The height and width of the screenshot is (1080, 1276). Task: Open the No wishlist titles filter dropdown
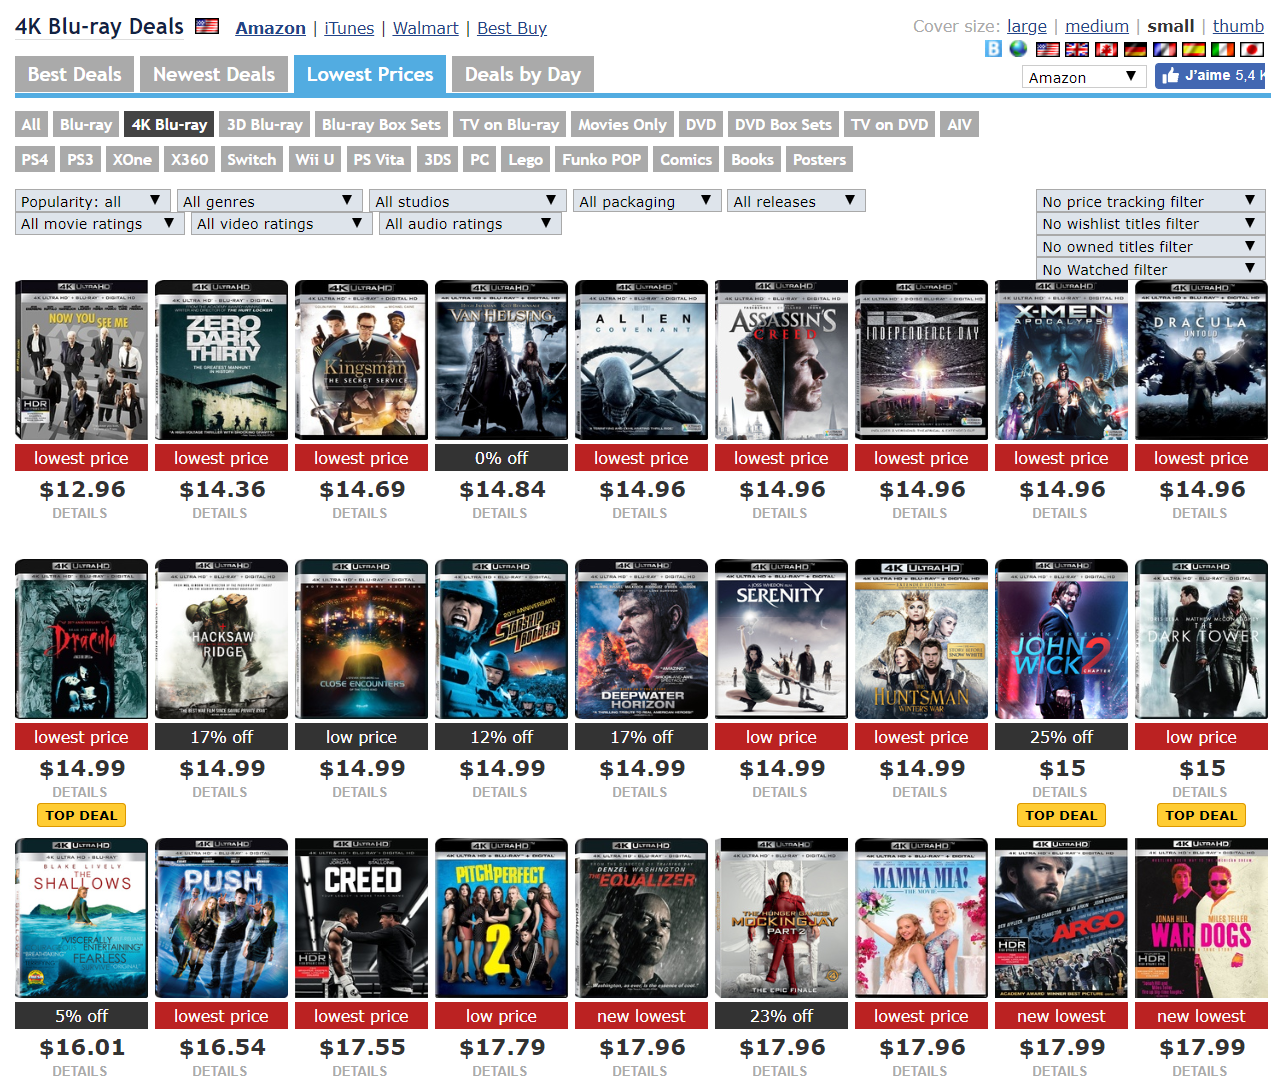(x=1151, y=224)
